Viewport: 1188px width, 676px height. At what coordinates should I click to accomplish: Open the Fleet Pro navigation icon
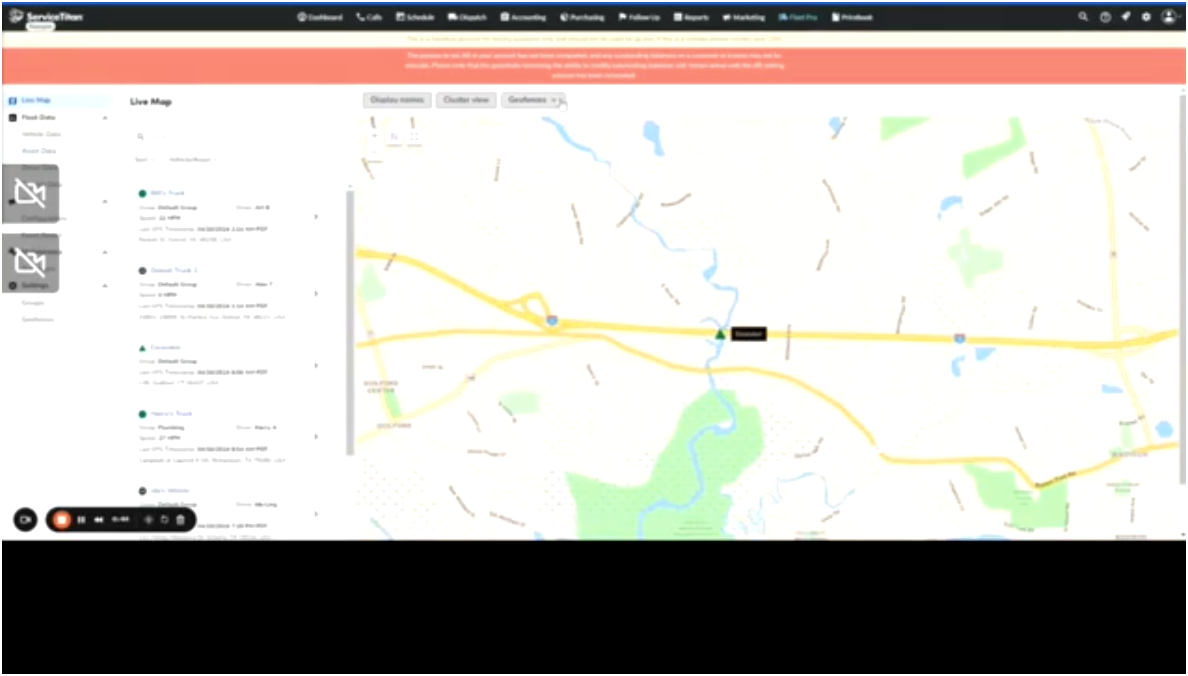(x=785, y=17)
